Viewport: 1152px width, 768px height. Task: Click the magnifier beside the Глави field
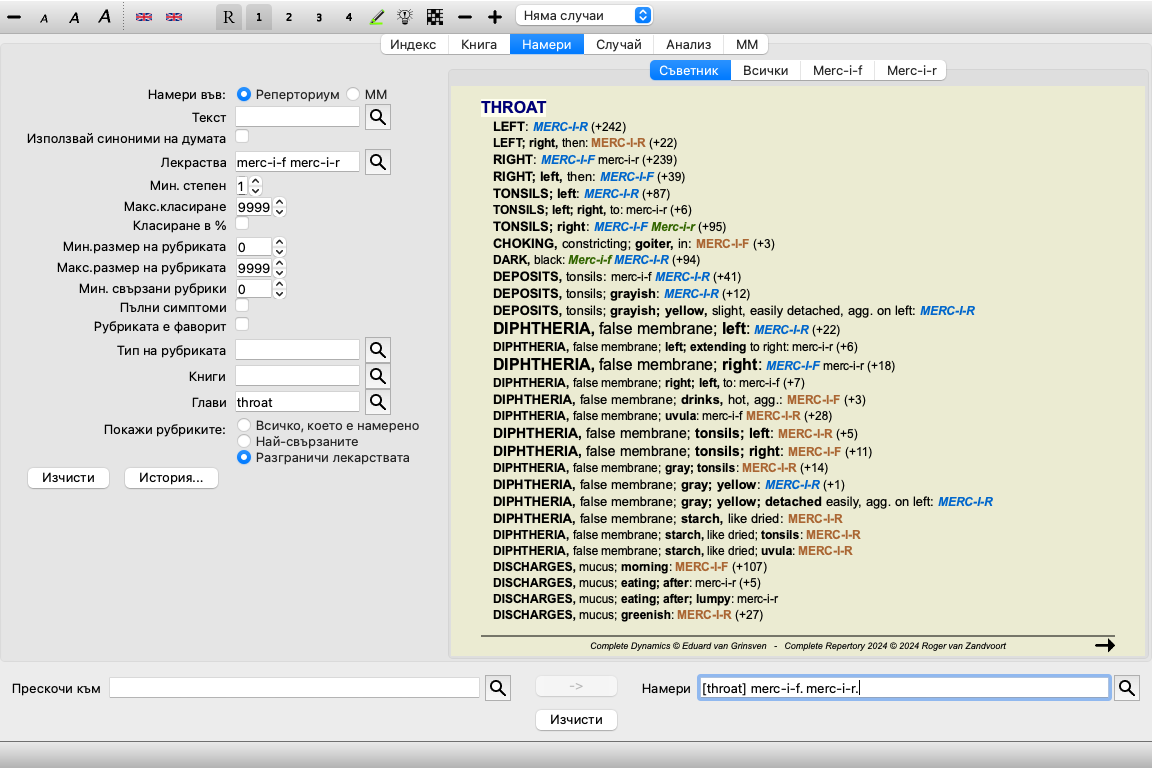pos(377,402)
